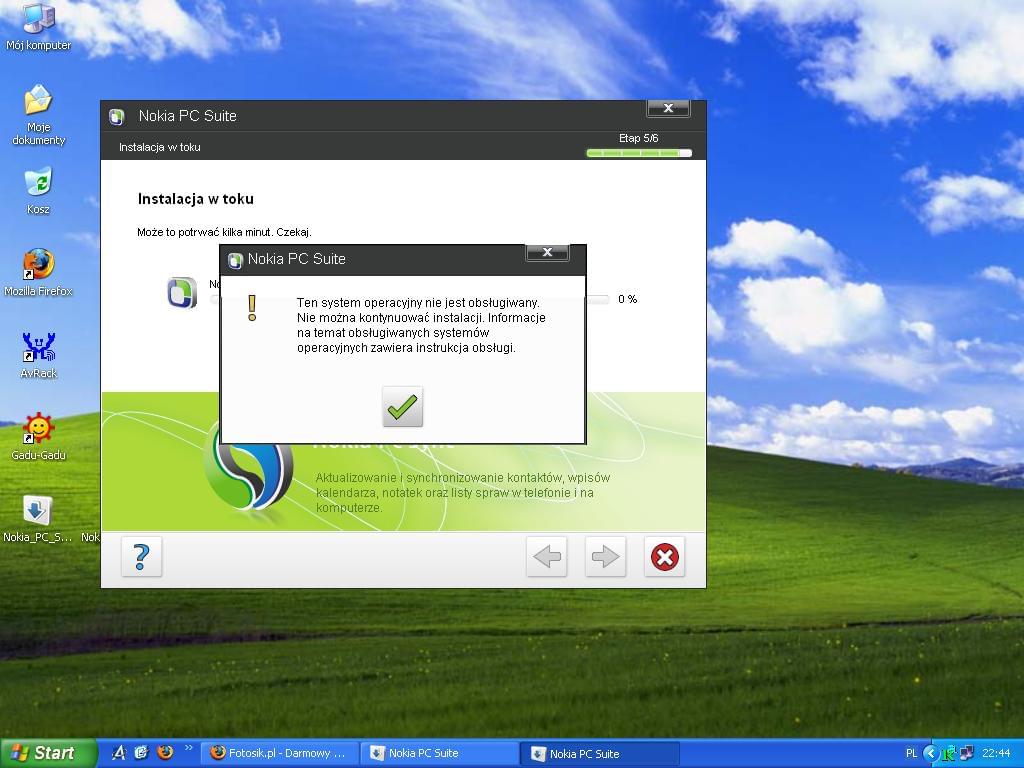Click the Nokia PC Suite icon in the error dialog title
Screen dimensions: 1024x768
(234, 261)
